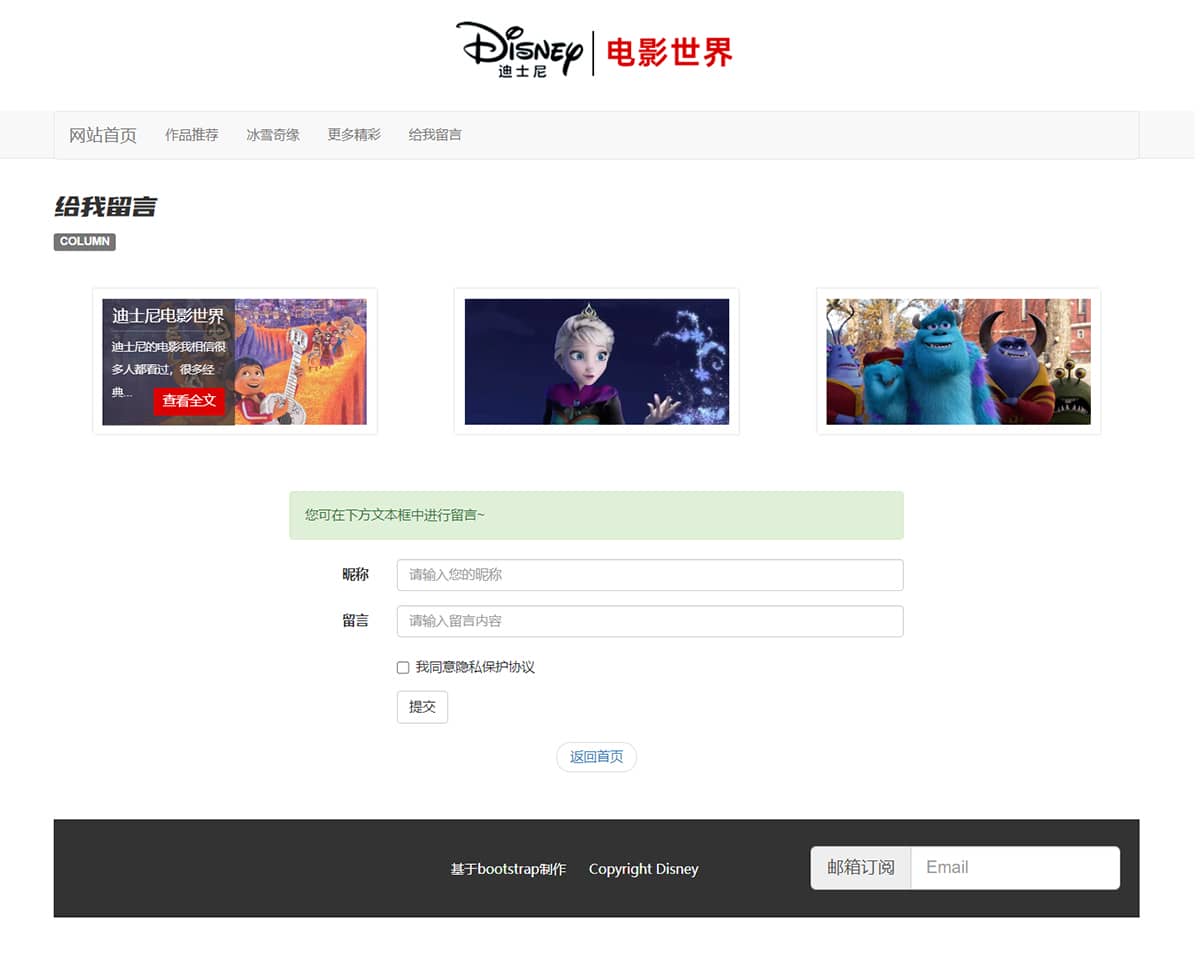The width and height of the screenshot is (1200, 962).
Task: Go to 作品推荐 nav item
Action: click(192, 135)
